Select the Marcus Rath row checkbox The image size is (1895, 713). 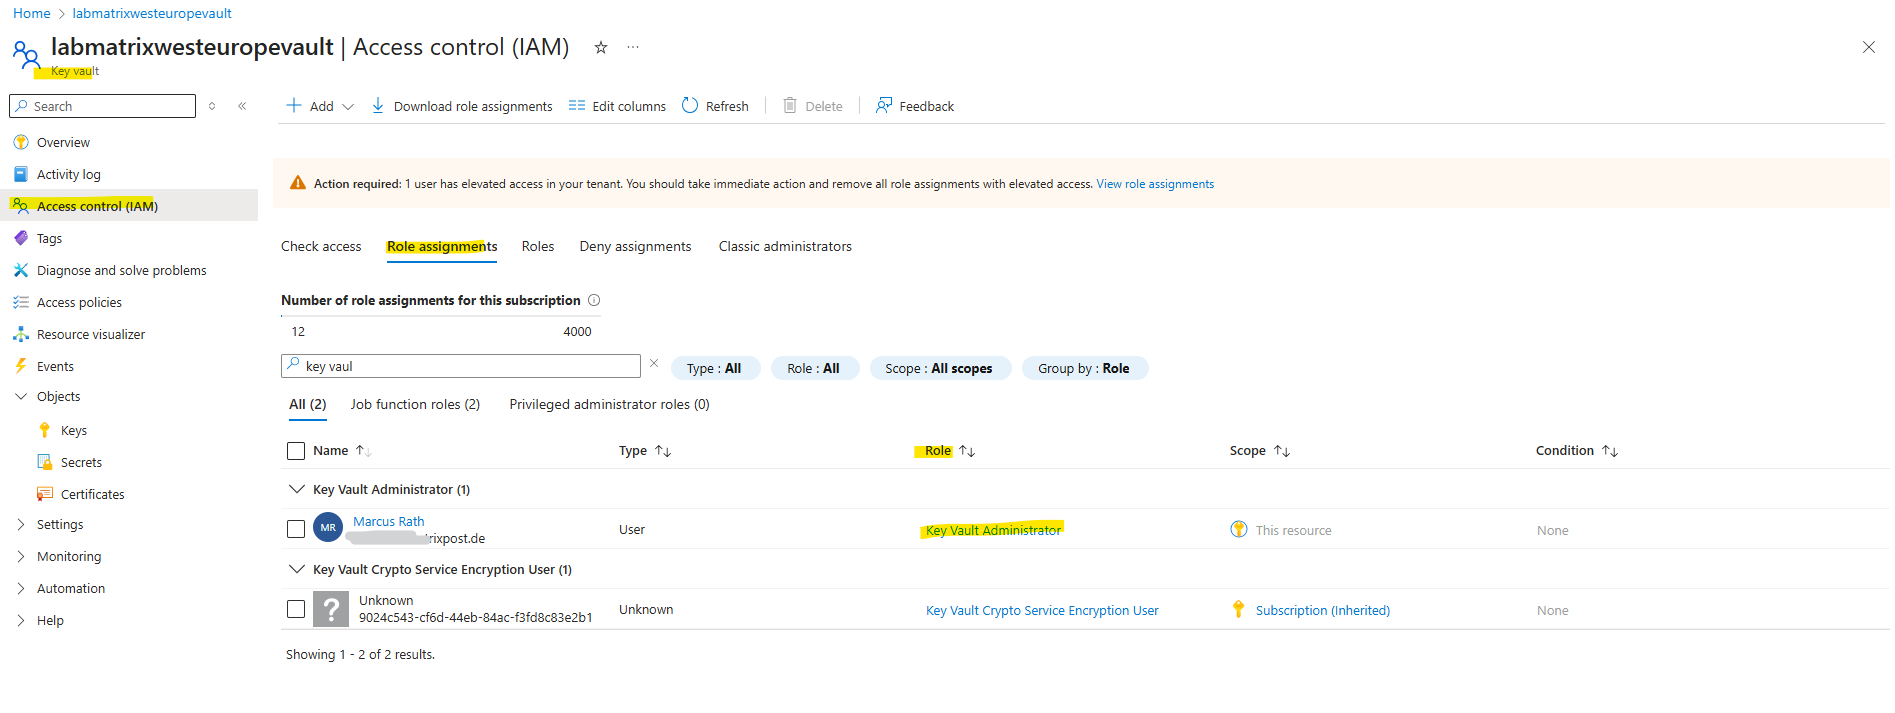[296, 529]
